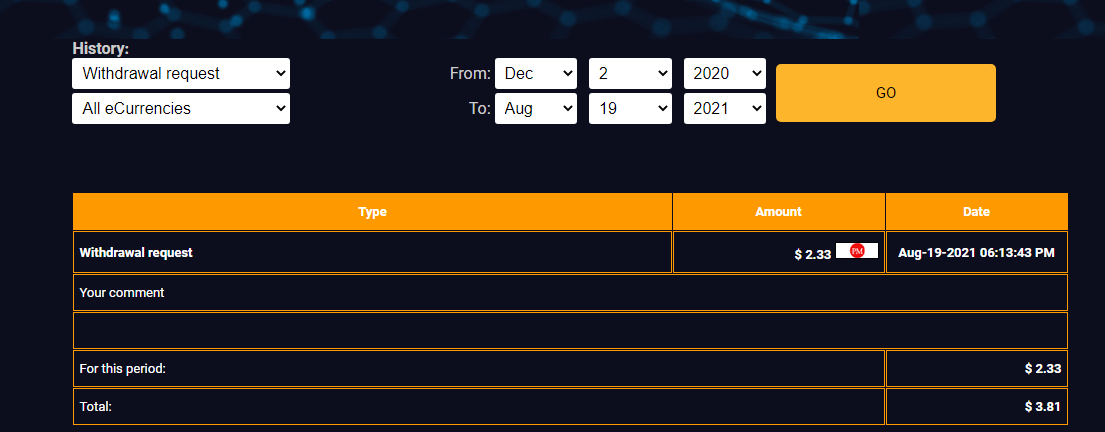
Task: Click the Total $ 3.81 amount cell
Action: point(977,407)
